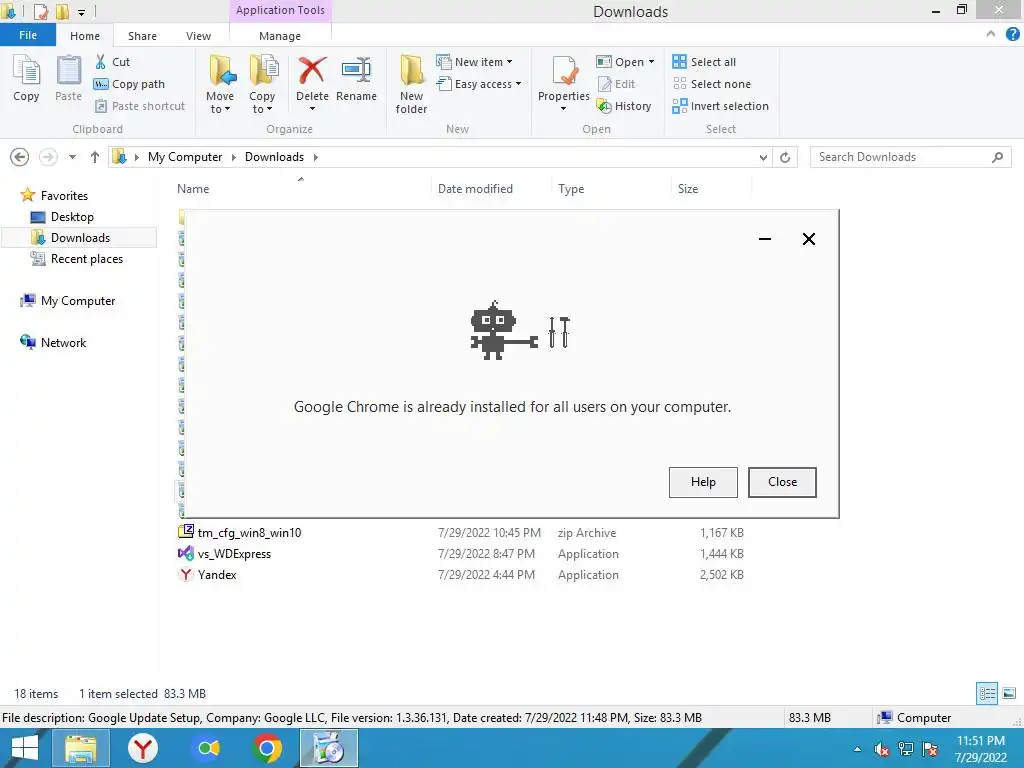Click Select none in ribbon
The image size is (1024, 768).
pyautogui.click(x=712, y=84)
